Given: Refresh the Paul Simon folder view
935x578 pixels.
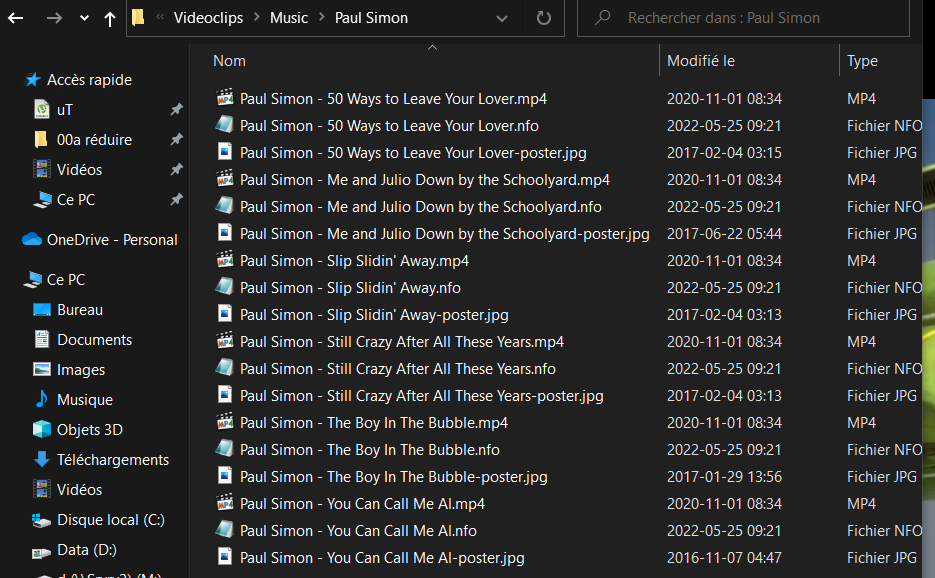Looking at the screenshot, I should pos(544,18).
